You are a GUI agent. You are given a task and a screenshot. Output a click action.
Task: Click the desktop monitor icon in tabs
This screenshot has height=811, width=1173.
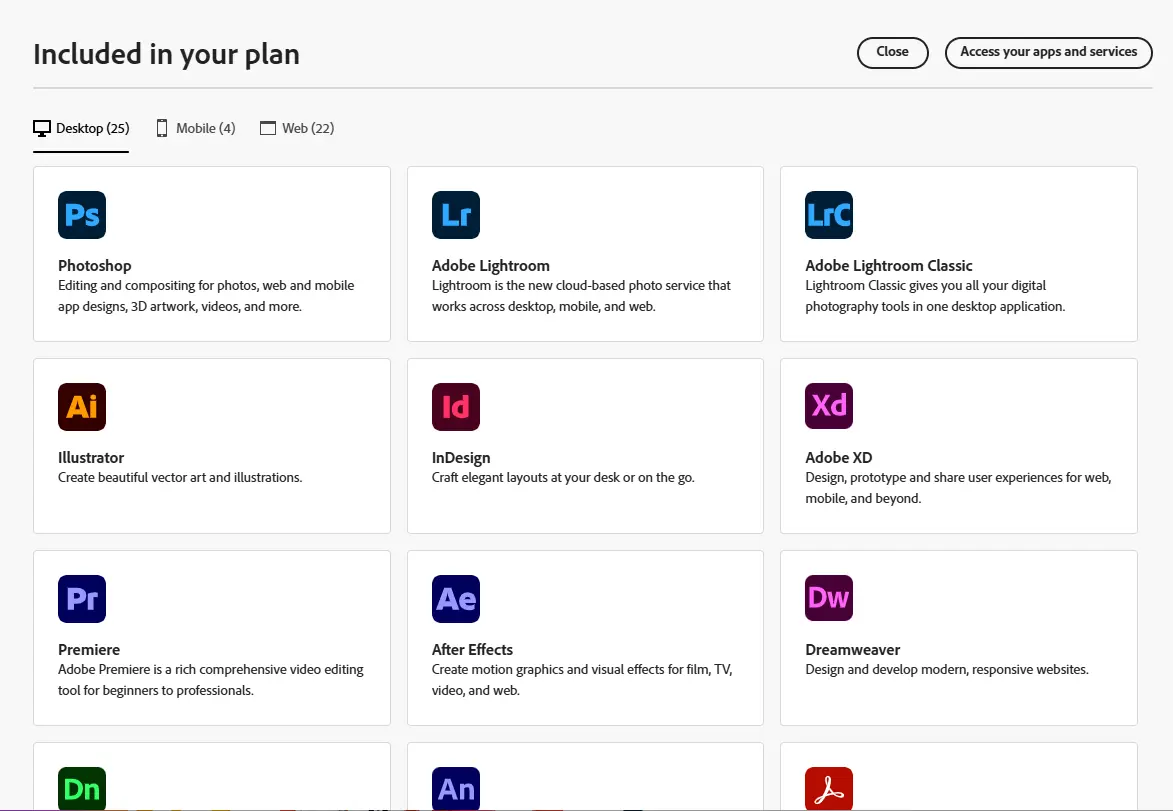[x=42, y=129]
